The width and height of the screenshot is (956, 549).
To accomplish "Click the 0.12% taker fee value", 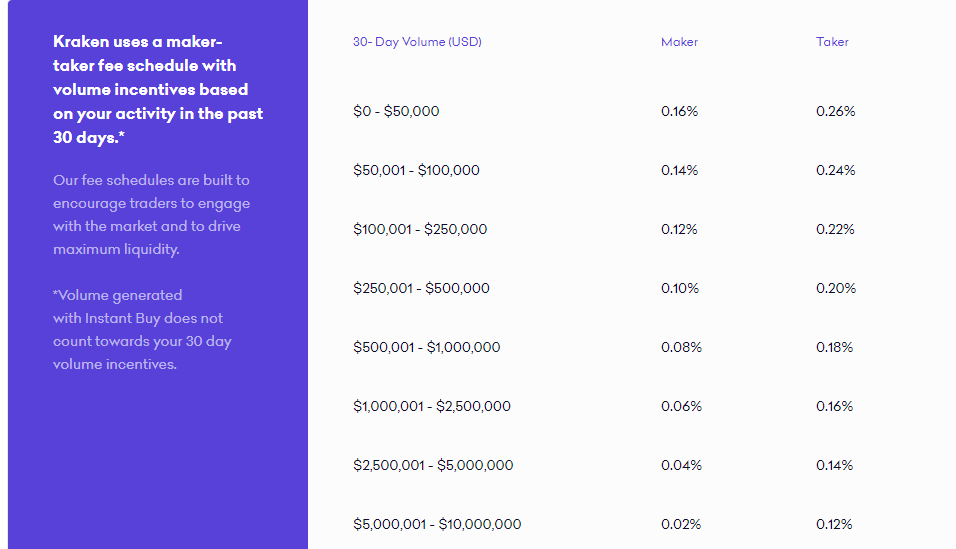I will tap(834, 524).
